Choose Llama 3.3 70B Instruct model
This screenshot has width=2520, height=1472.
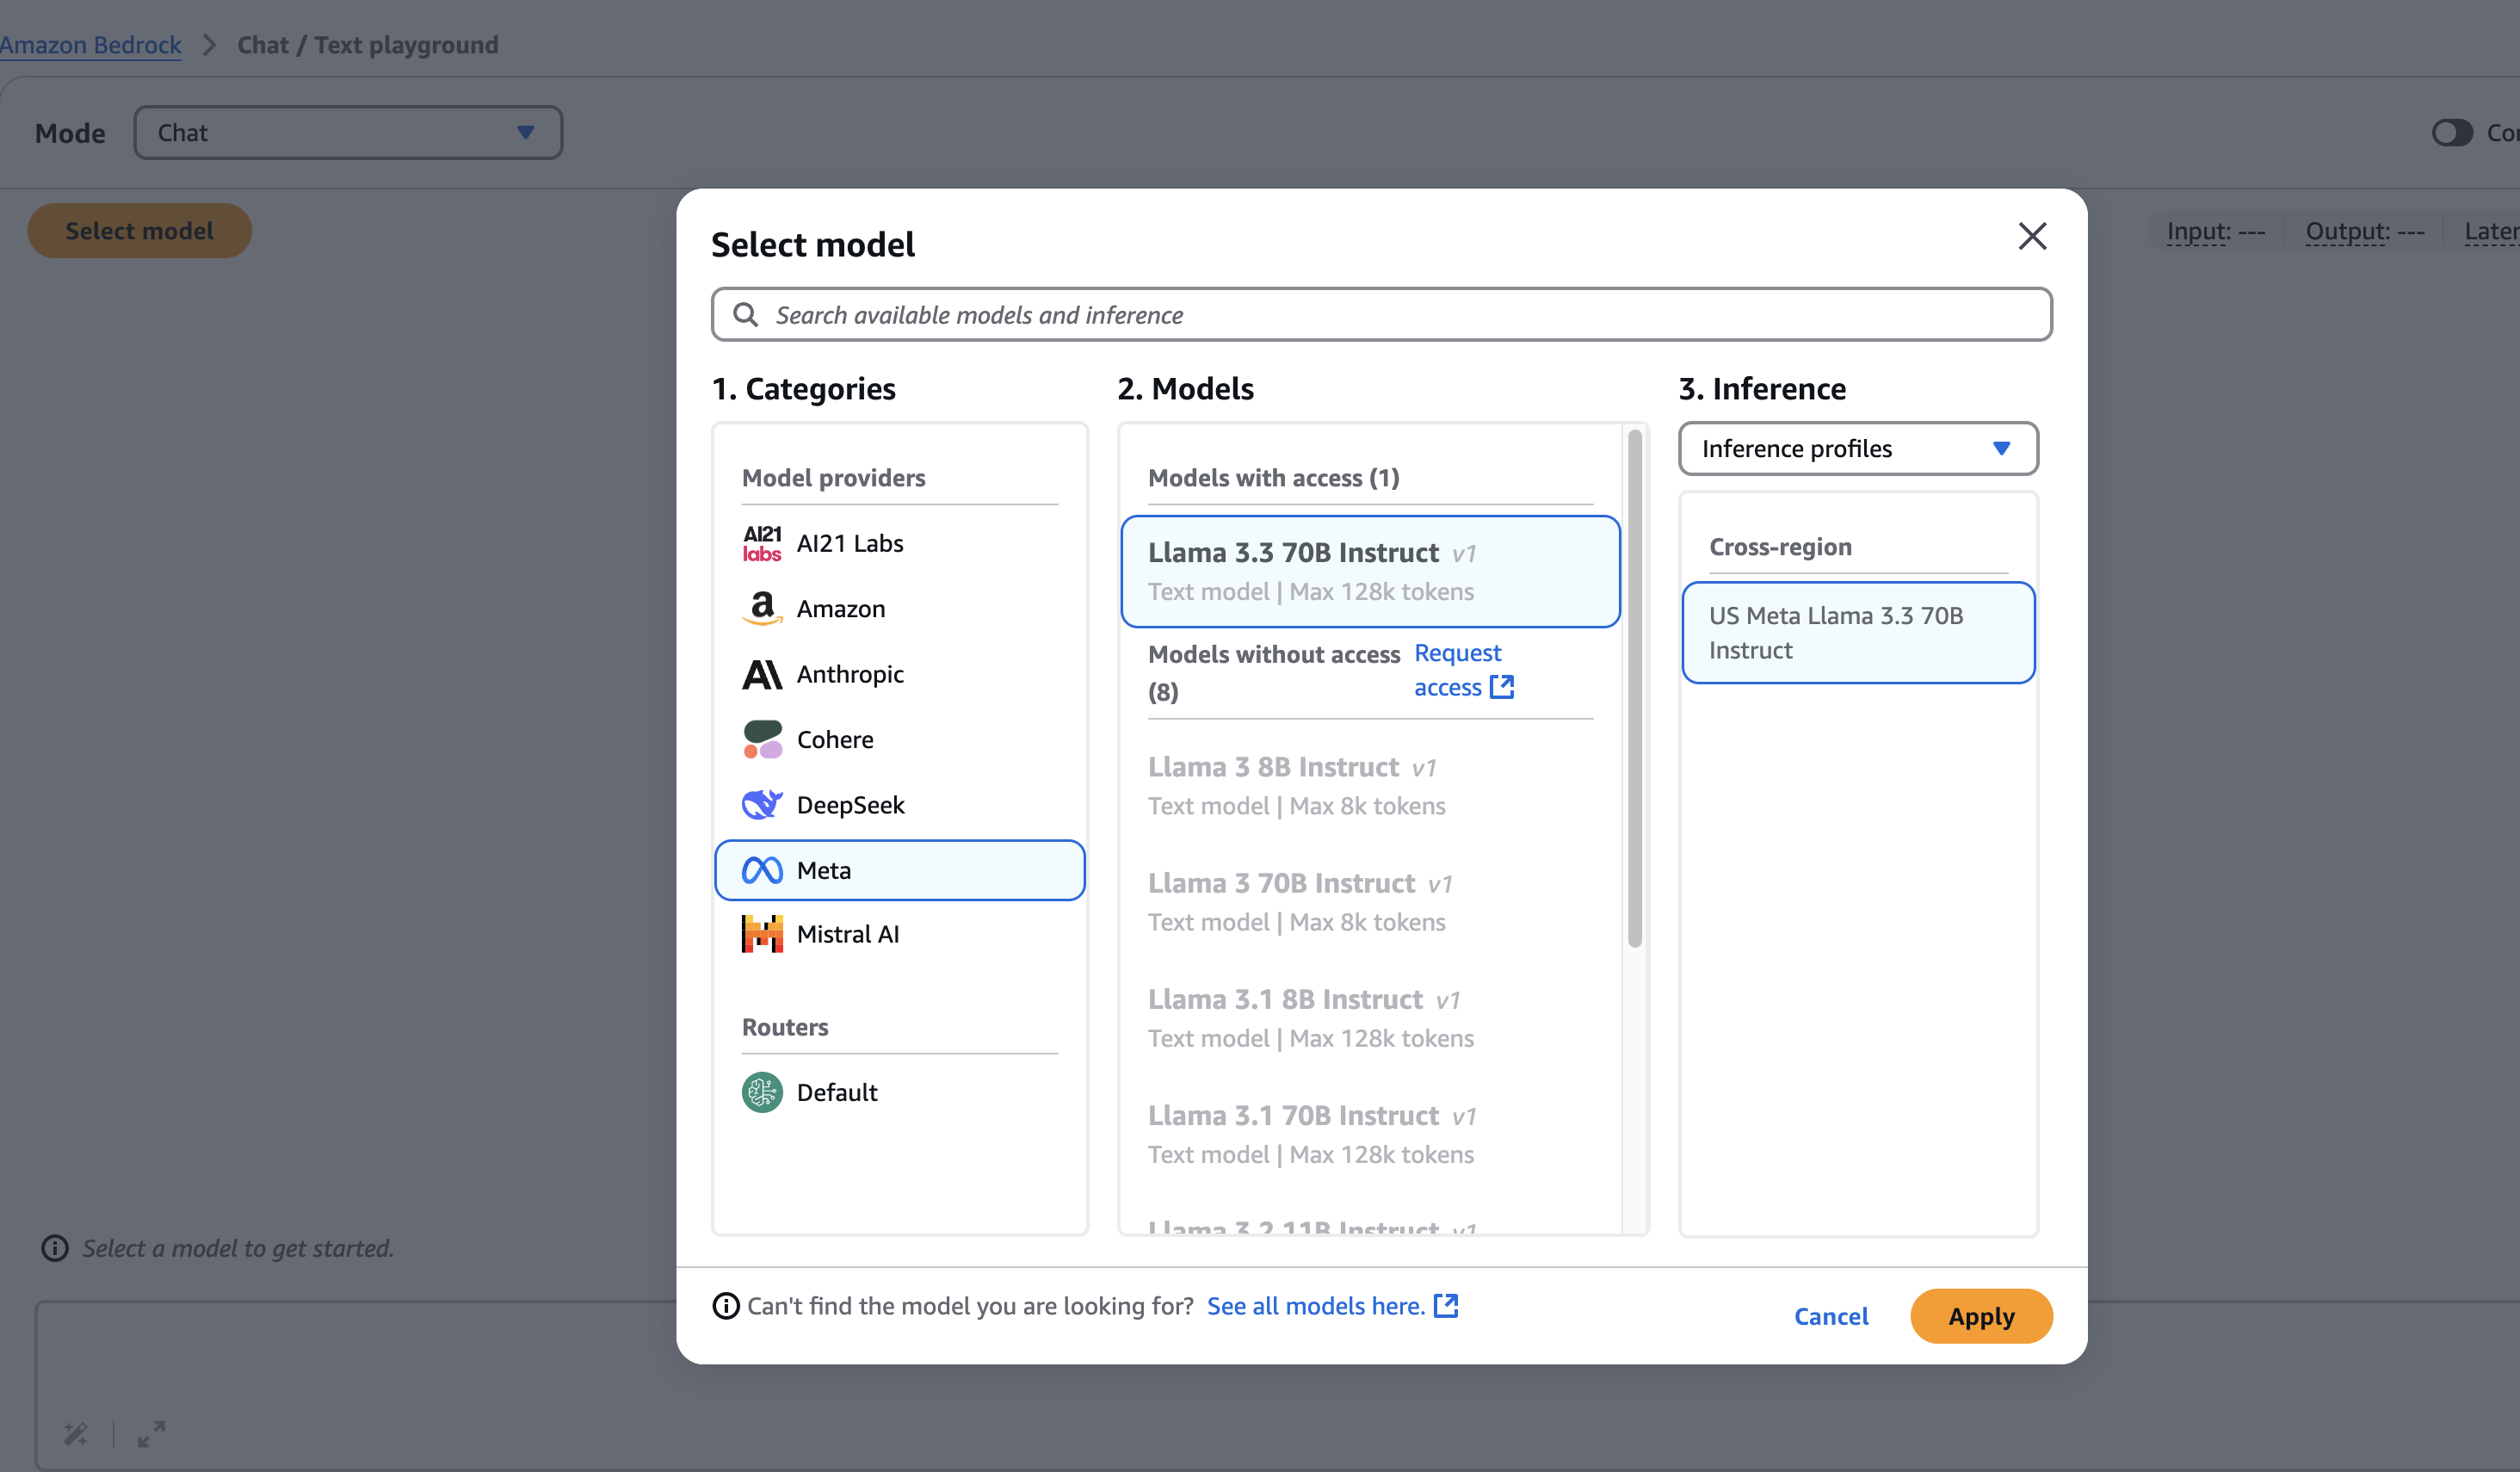[1369, 571]
